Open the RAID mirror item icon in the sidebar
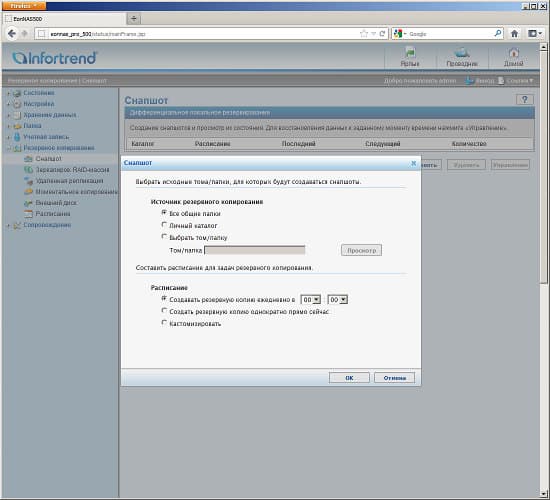Viewport: 550px width, 500px height. [x=29, y=170]
